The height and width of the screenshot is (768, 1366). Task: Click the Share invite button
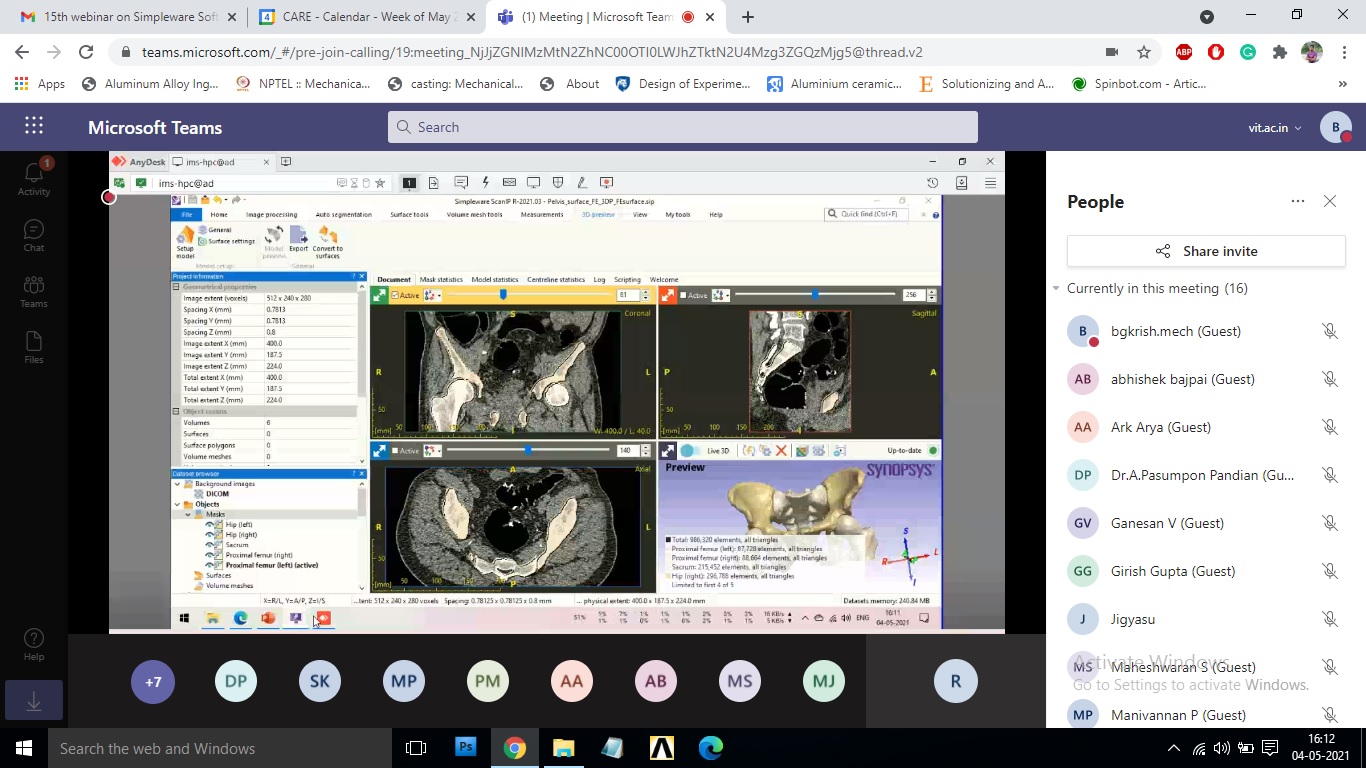[x=1205, y=251]
